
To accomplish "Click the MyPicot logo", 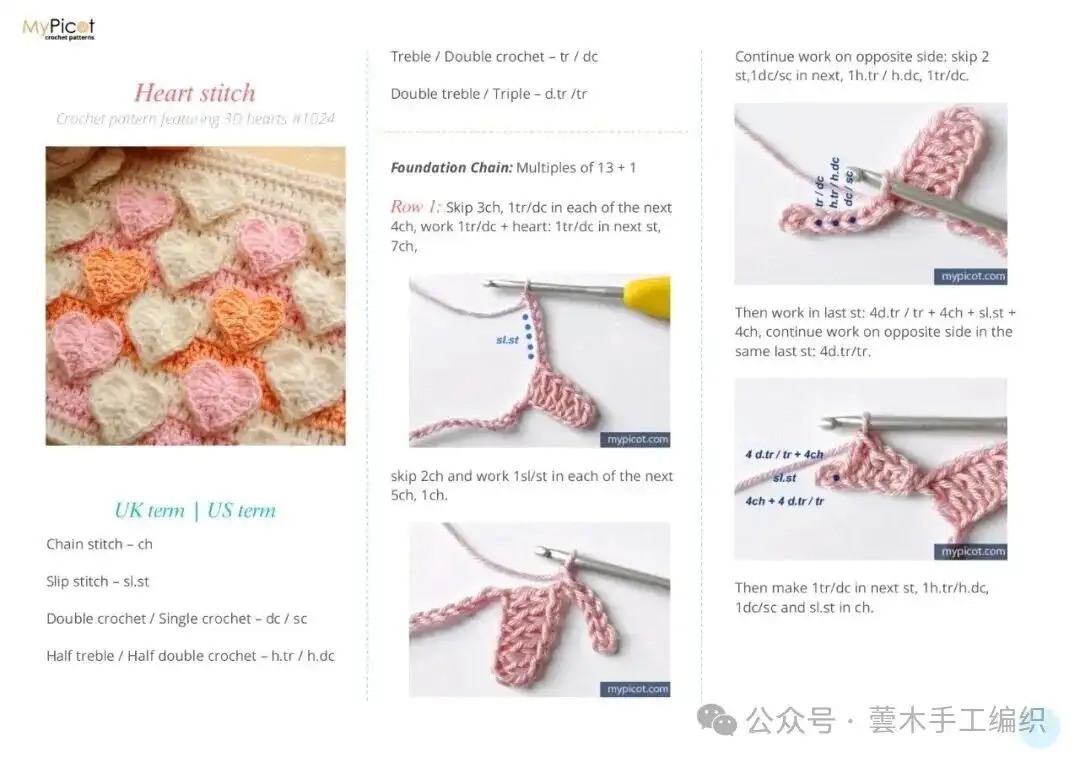I will 58,29.
